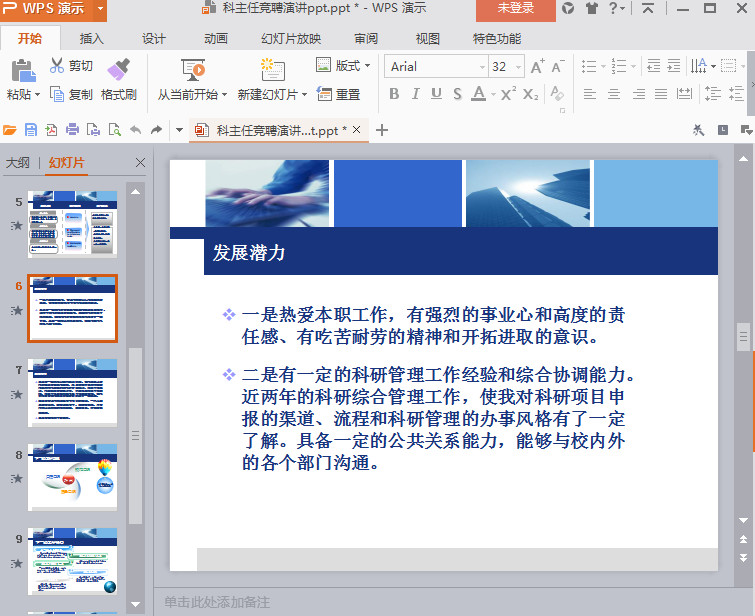The height and width of the screenshot is (616, 755).
Task: Select the Format Painter (格式刷) tool
Action: pyautogui.click(x=118, y=69)
